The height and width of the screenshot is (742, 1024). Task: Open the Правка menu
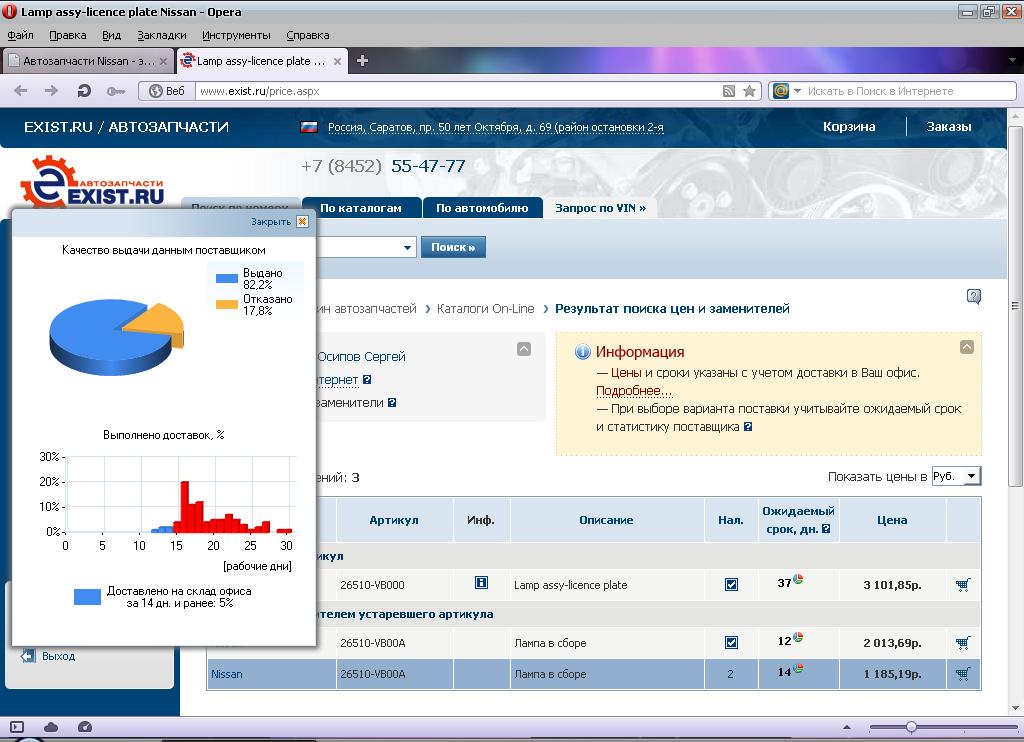(68, 35)
